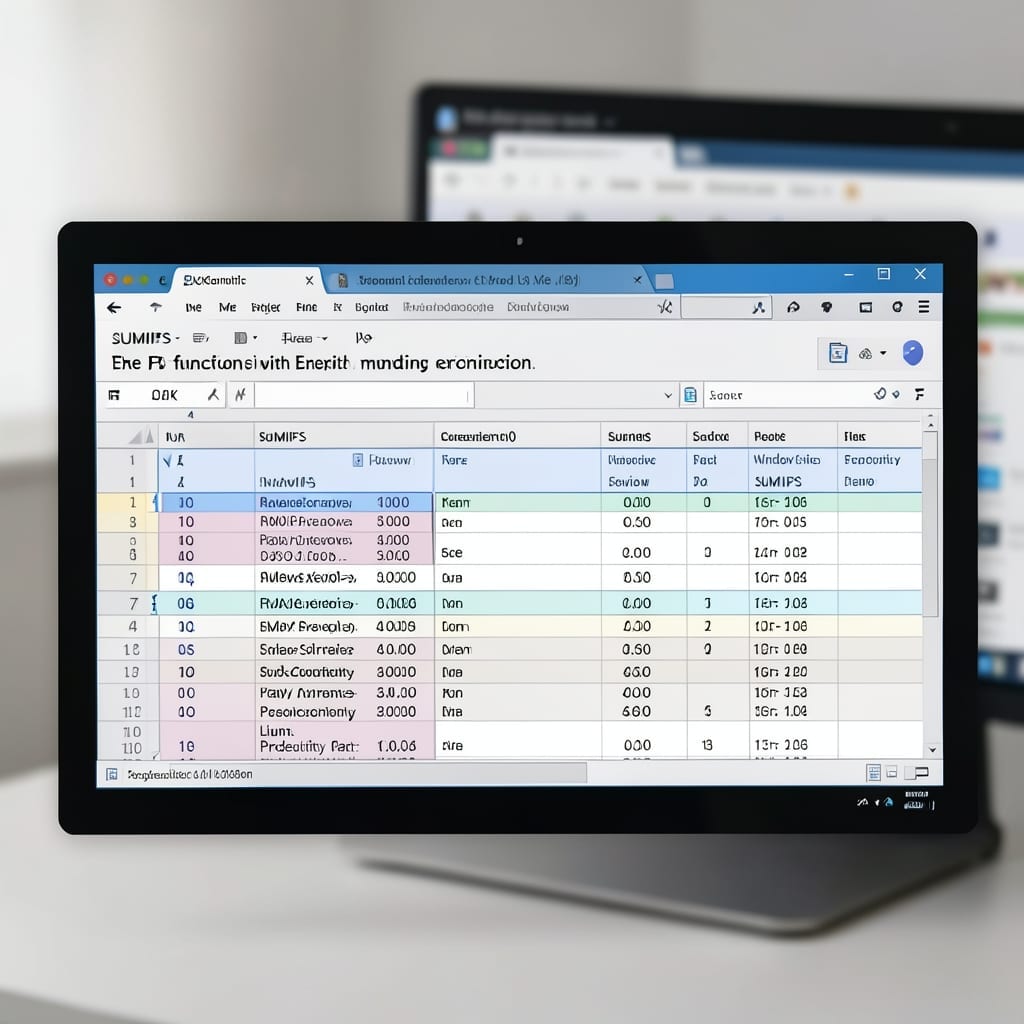Click the small diamond icon beside the tag
Image resolution: width=1024 pixels, height=1024 pixels.
[x=896, y=394]
